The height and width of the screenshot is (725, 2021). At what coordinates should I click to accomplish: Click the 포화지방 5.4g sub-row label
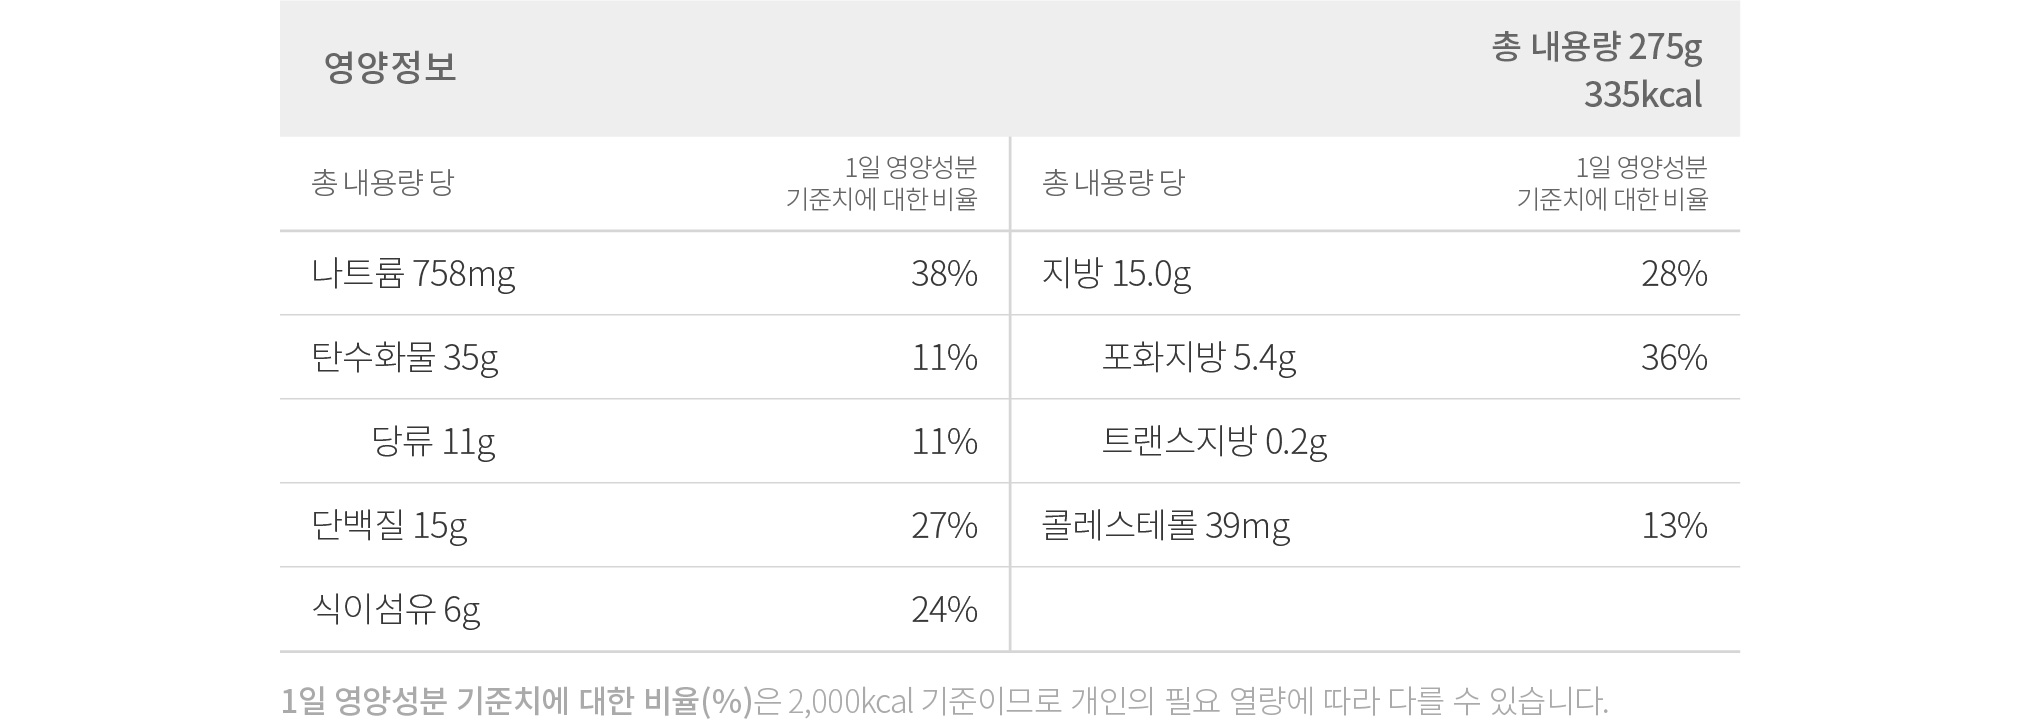(1199, 357)
